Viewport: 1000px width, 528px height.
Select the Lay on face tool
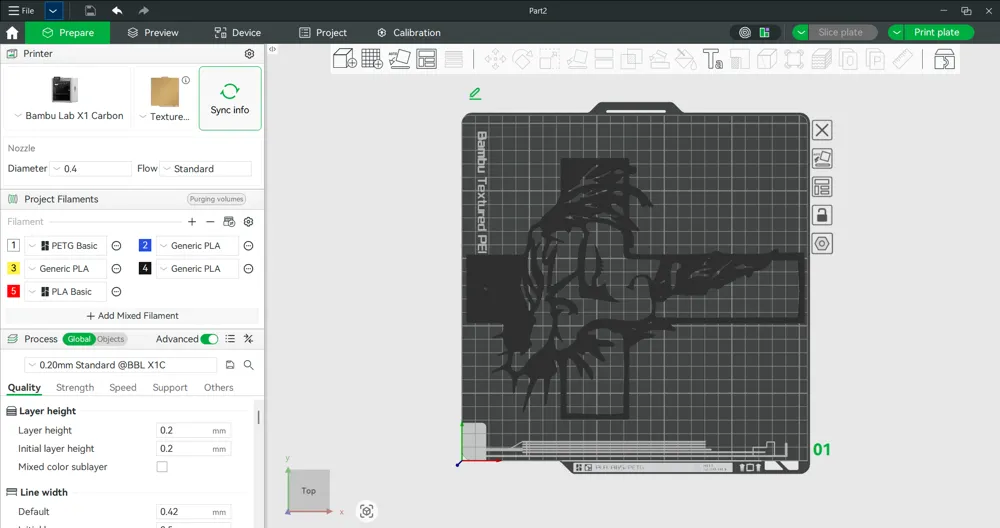(x=577, y=59)
